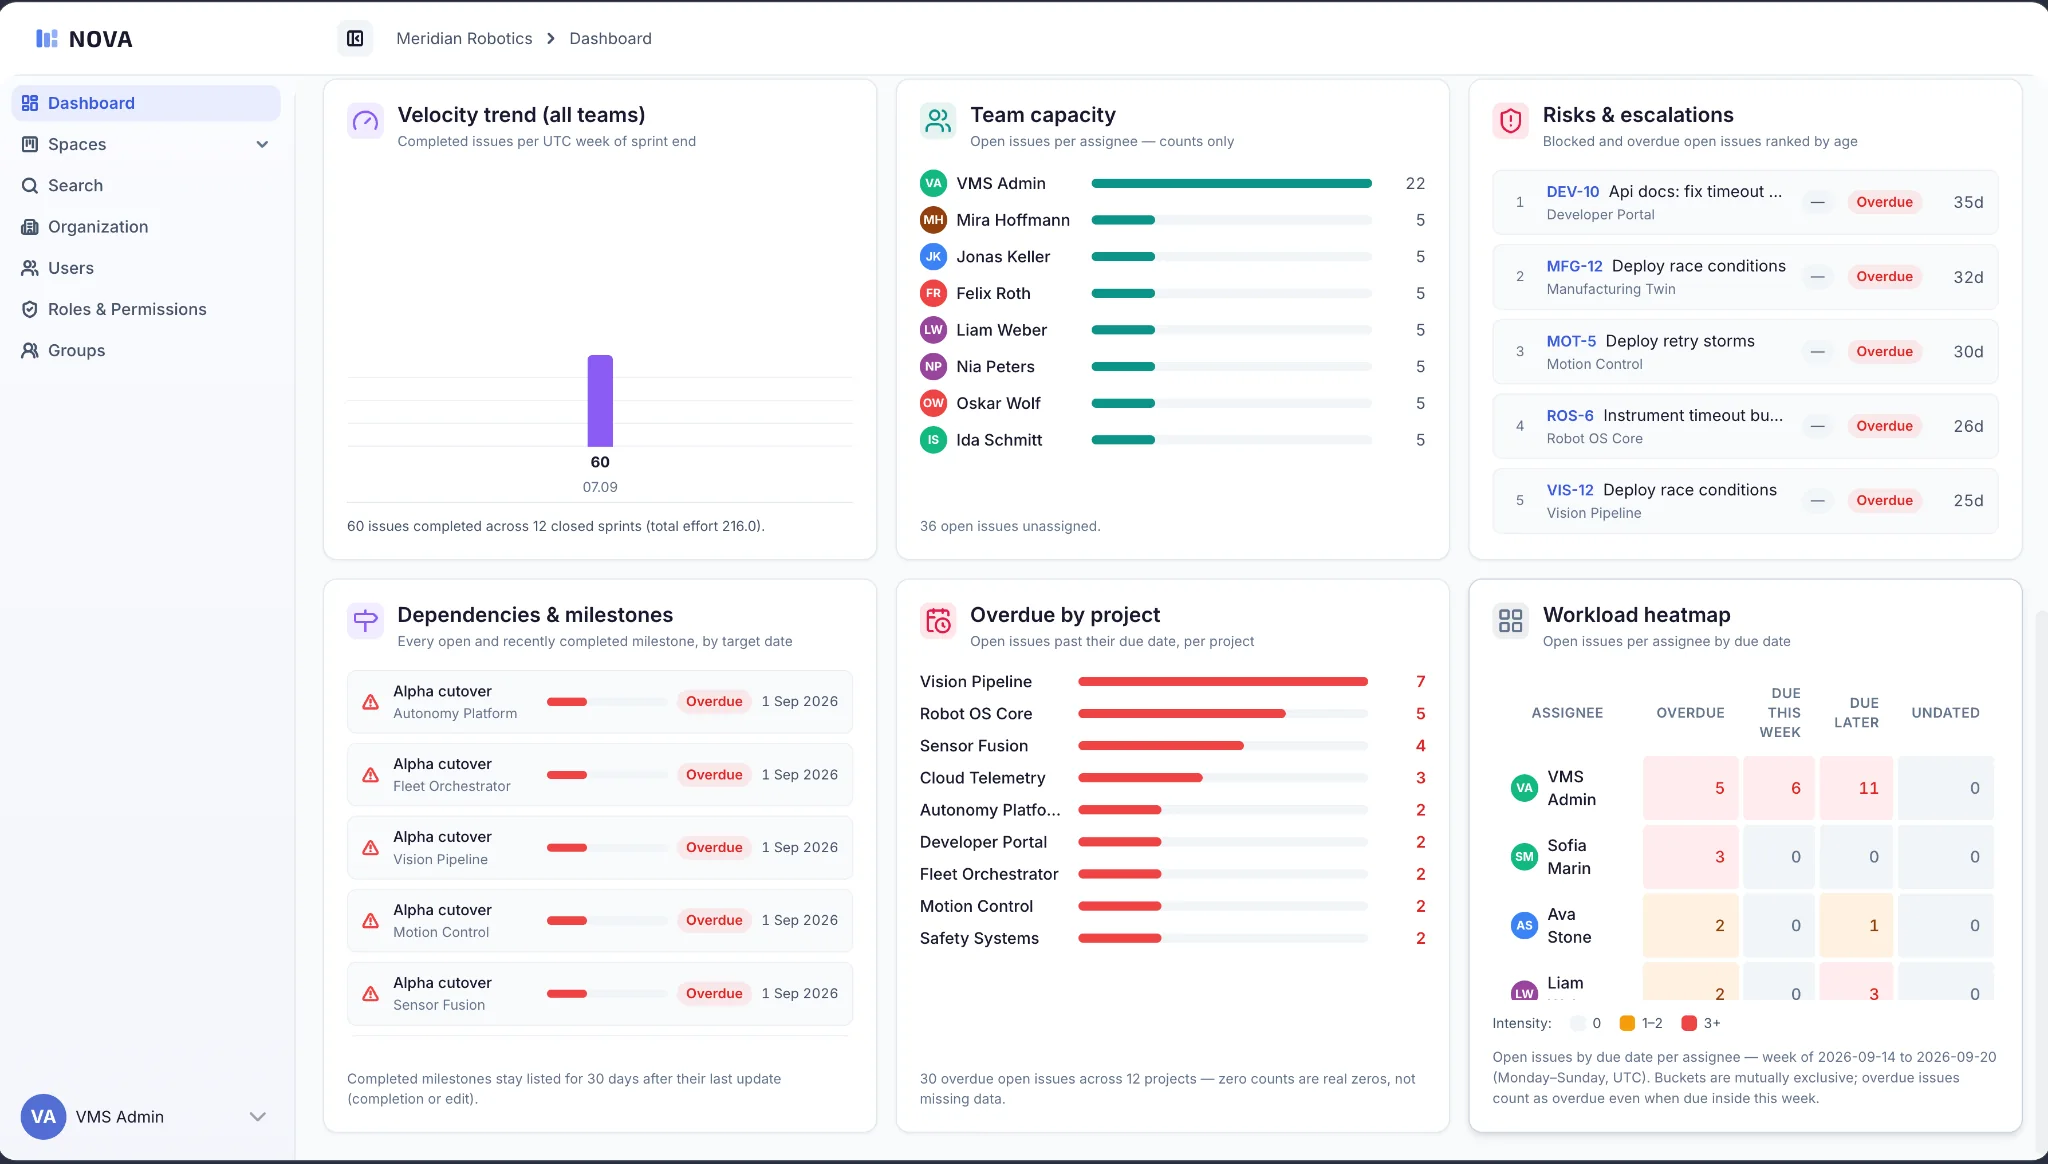Click the NOVA logo icon
2048x1164 pixels.
(x=46, y=39)
